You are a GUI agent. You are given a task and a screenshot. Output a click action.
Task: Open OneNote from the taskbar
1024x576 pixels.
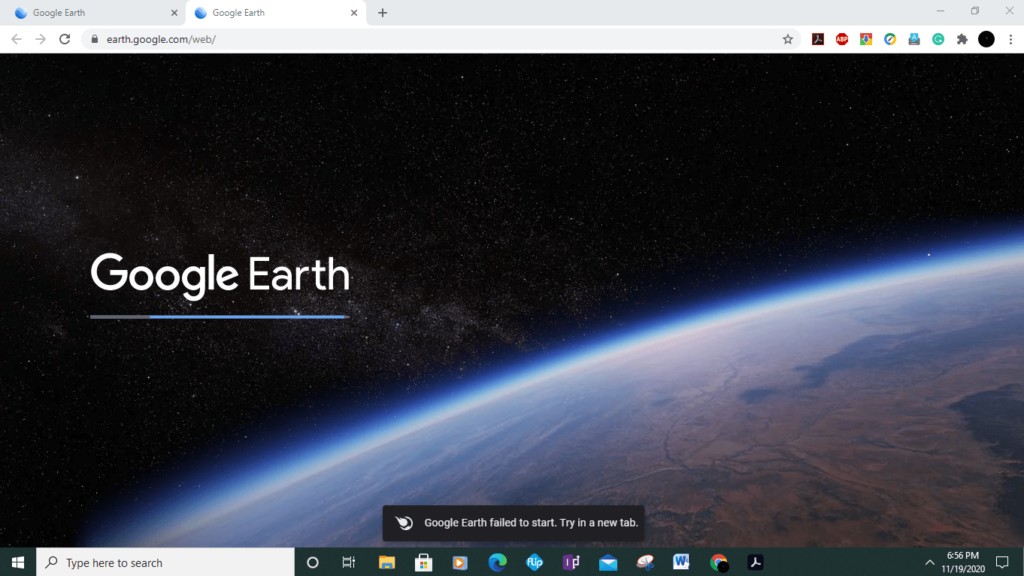[x=571, y=562]
